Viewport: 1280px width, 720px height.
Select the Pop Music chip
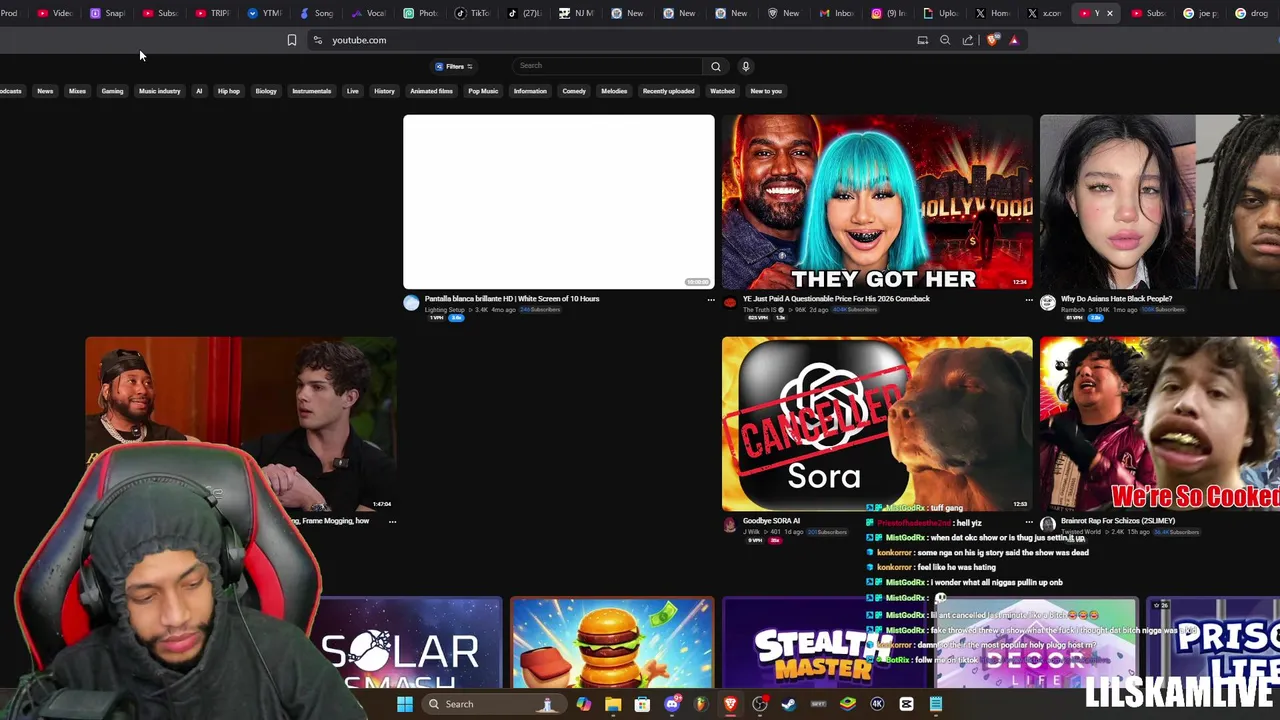coord(483,91)
